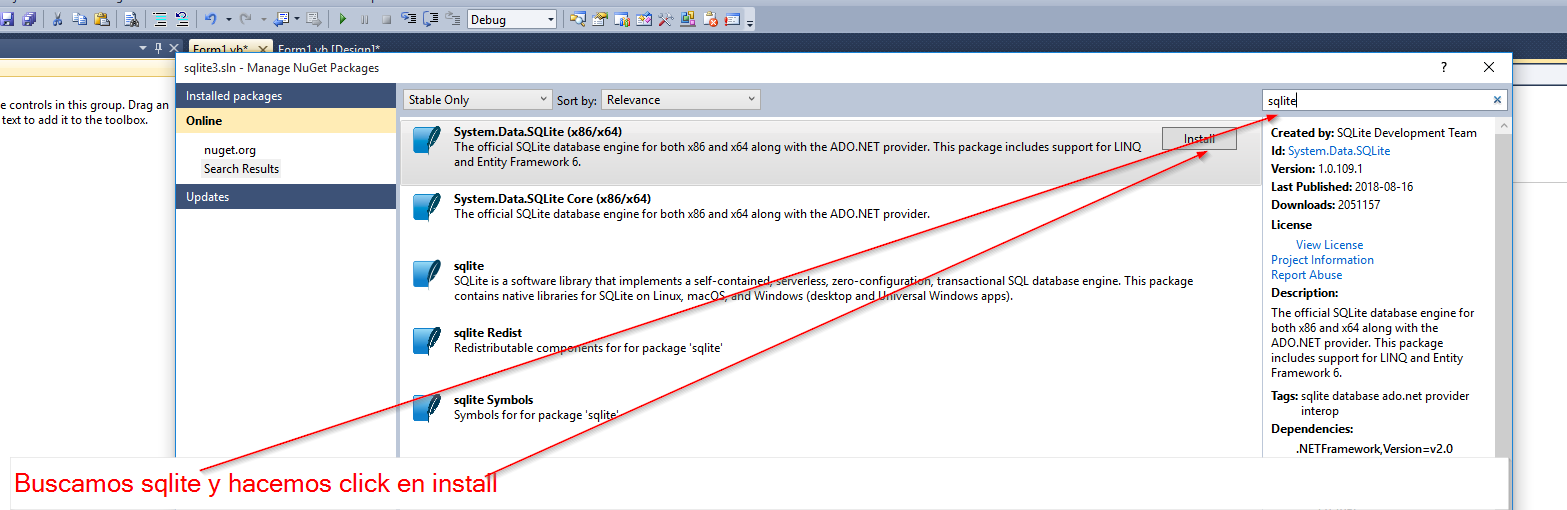Click the Copy toolbar icon
Screen dimensions: 1567x510
click(79, 19)
